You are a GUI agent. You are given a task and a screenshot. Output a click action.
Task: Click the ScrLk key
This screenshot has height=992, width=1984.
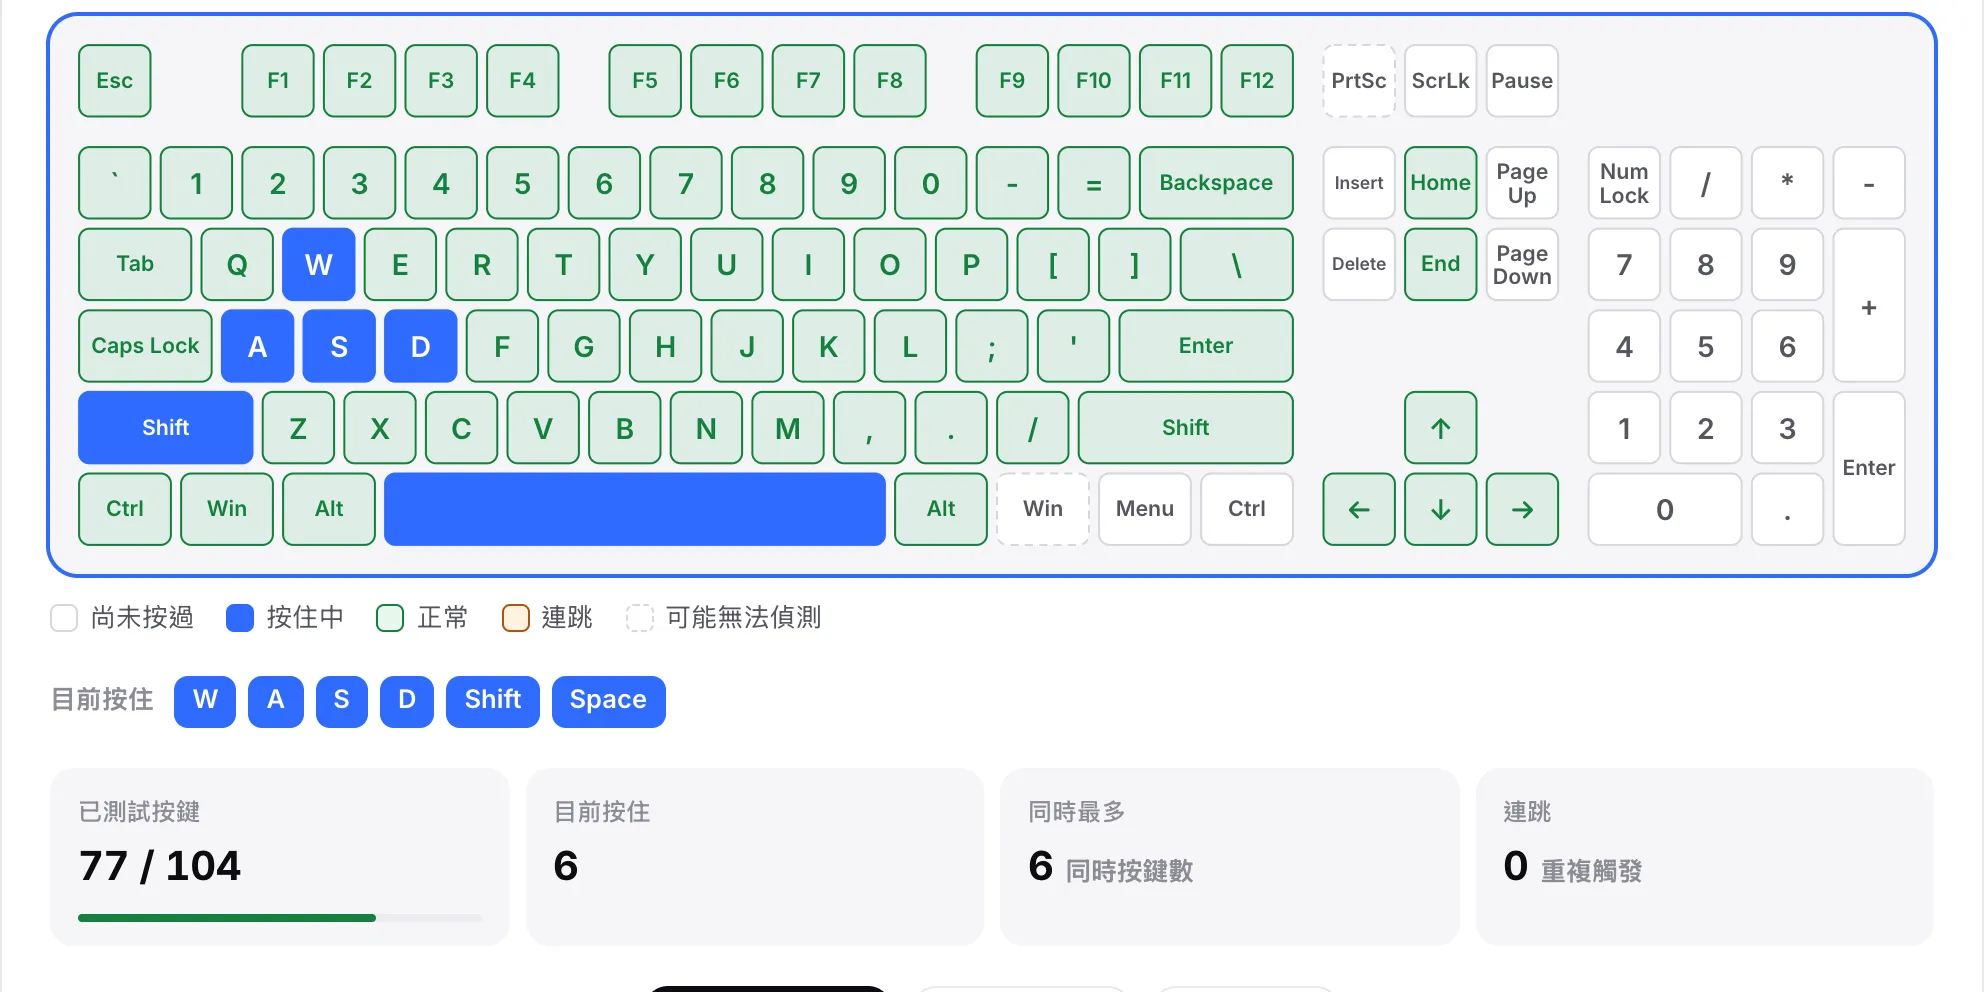(1440, 81)
